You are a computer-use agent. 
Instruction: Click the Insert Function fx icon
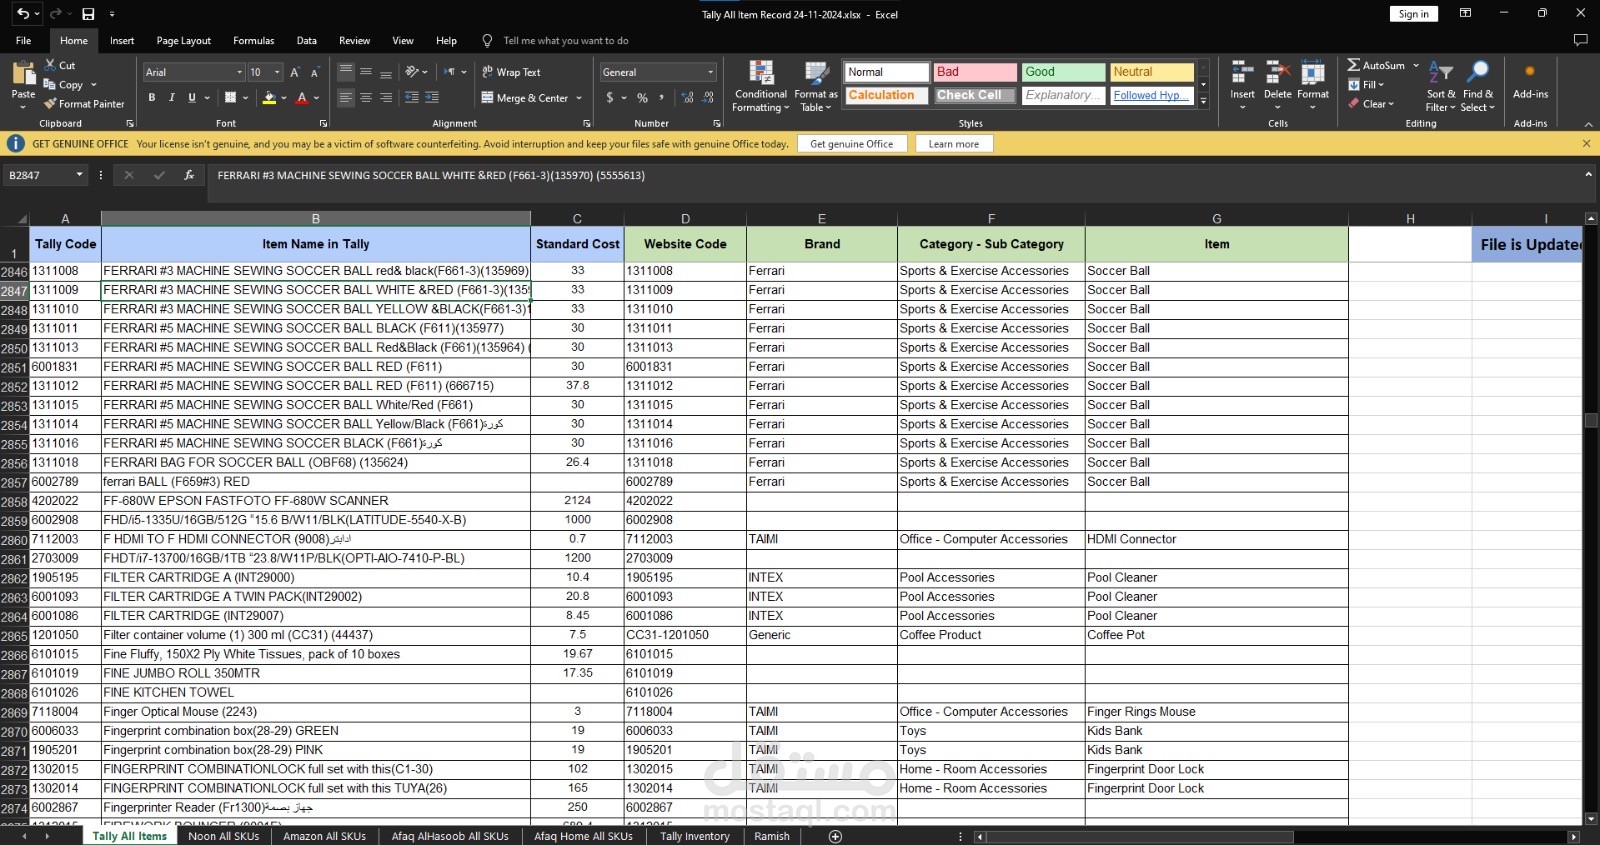coord(189,175)
